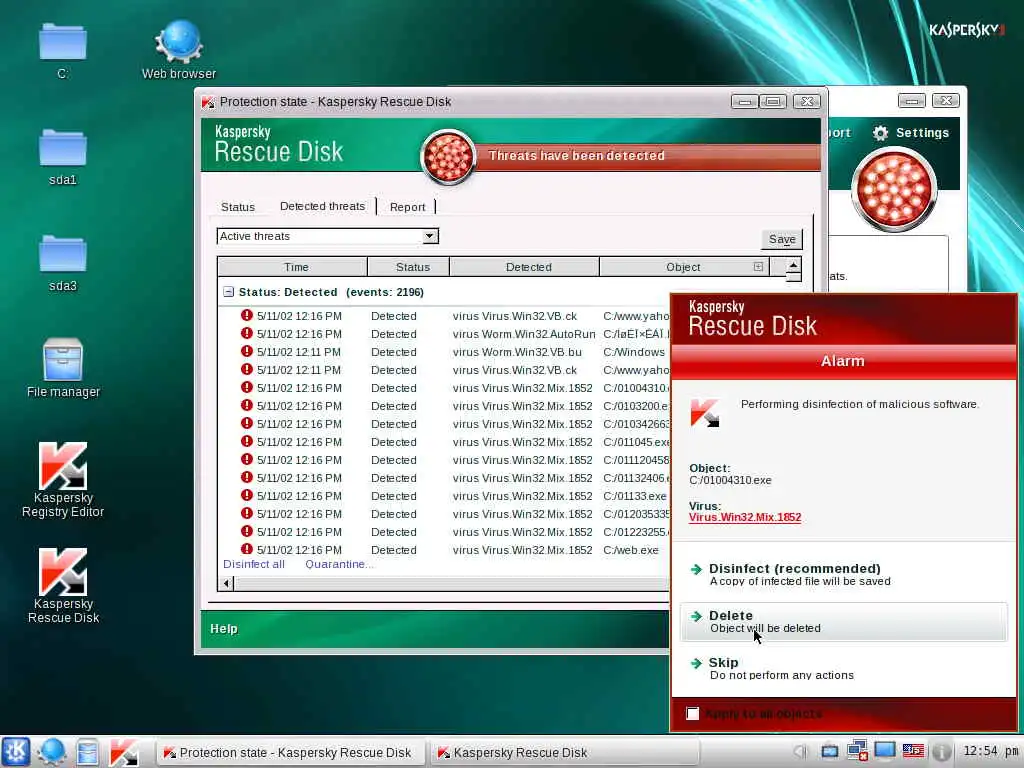
Task: Sort by the Detected column header
Action: 524,266
